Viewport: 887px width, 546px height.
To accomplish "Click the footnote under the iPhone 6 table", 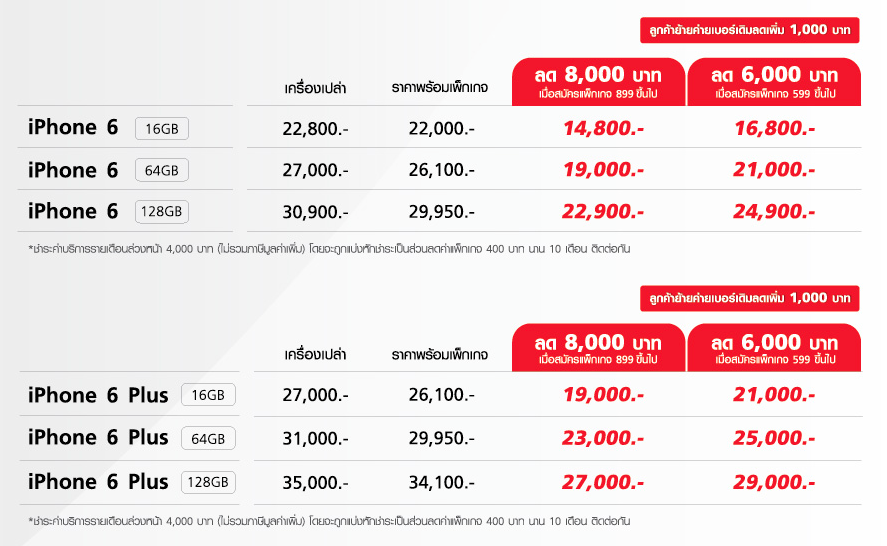I will pos(329,249).
